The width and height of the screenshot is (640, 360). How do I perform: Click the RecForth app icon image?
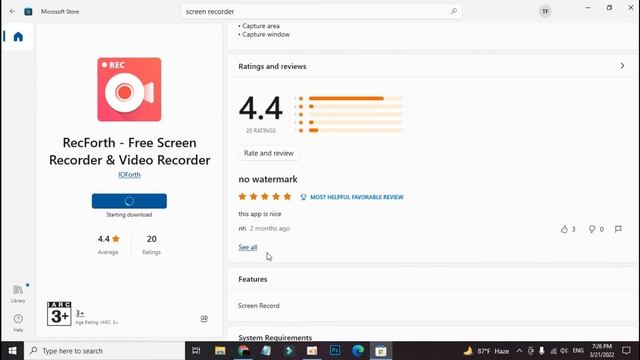click(x=129, y=89)
